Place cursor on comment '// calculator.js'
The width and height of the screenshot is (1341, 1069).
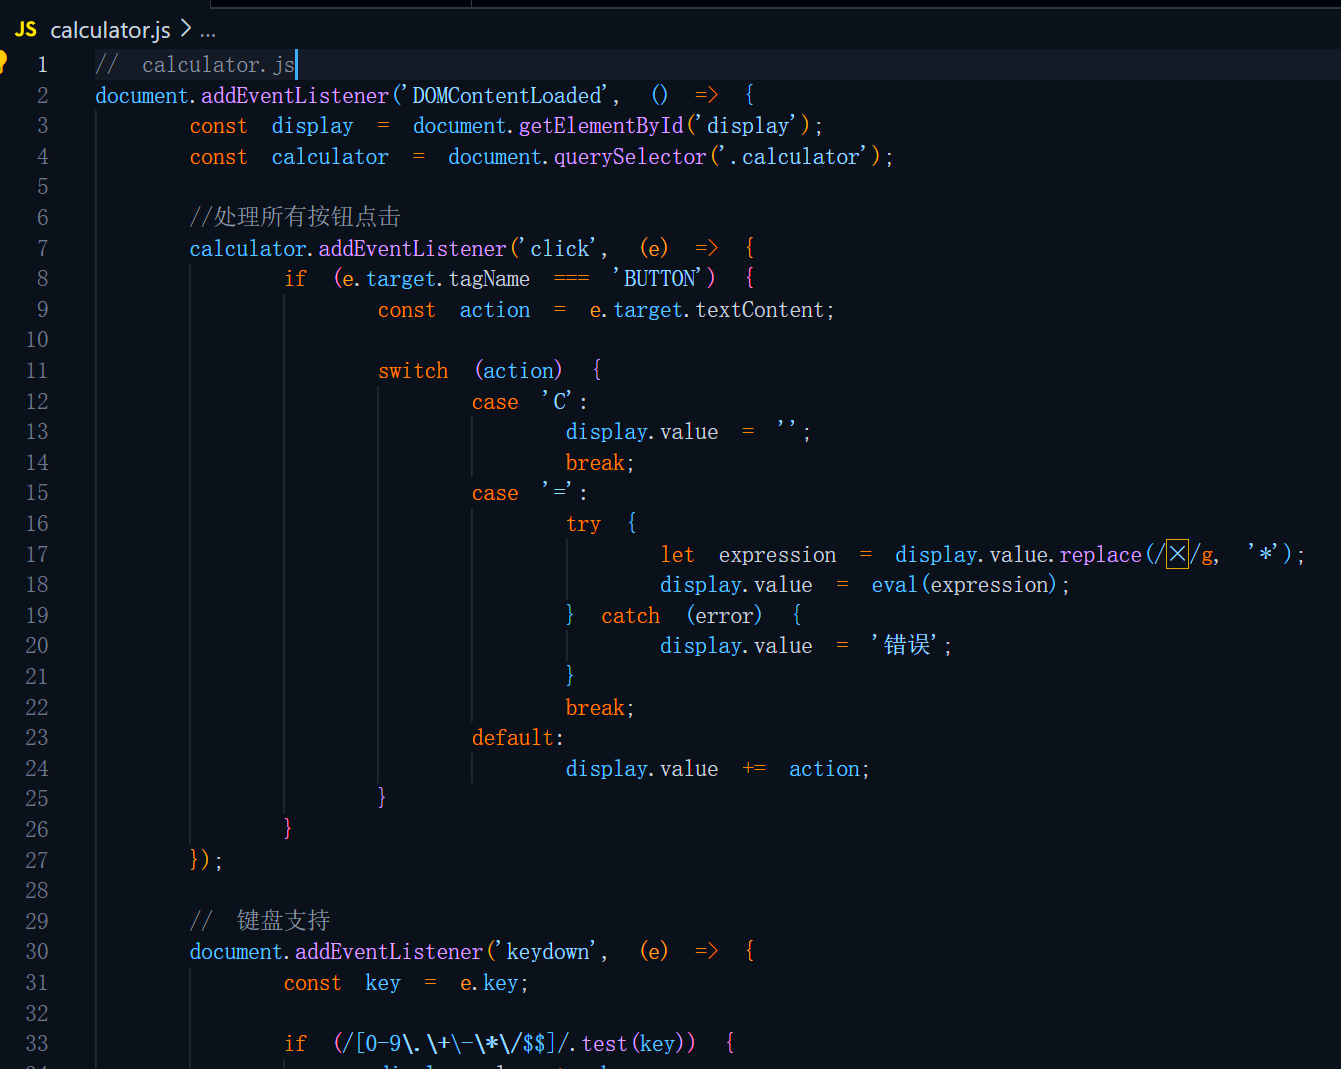[195, 65]
